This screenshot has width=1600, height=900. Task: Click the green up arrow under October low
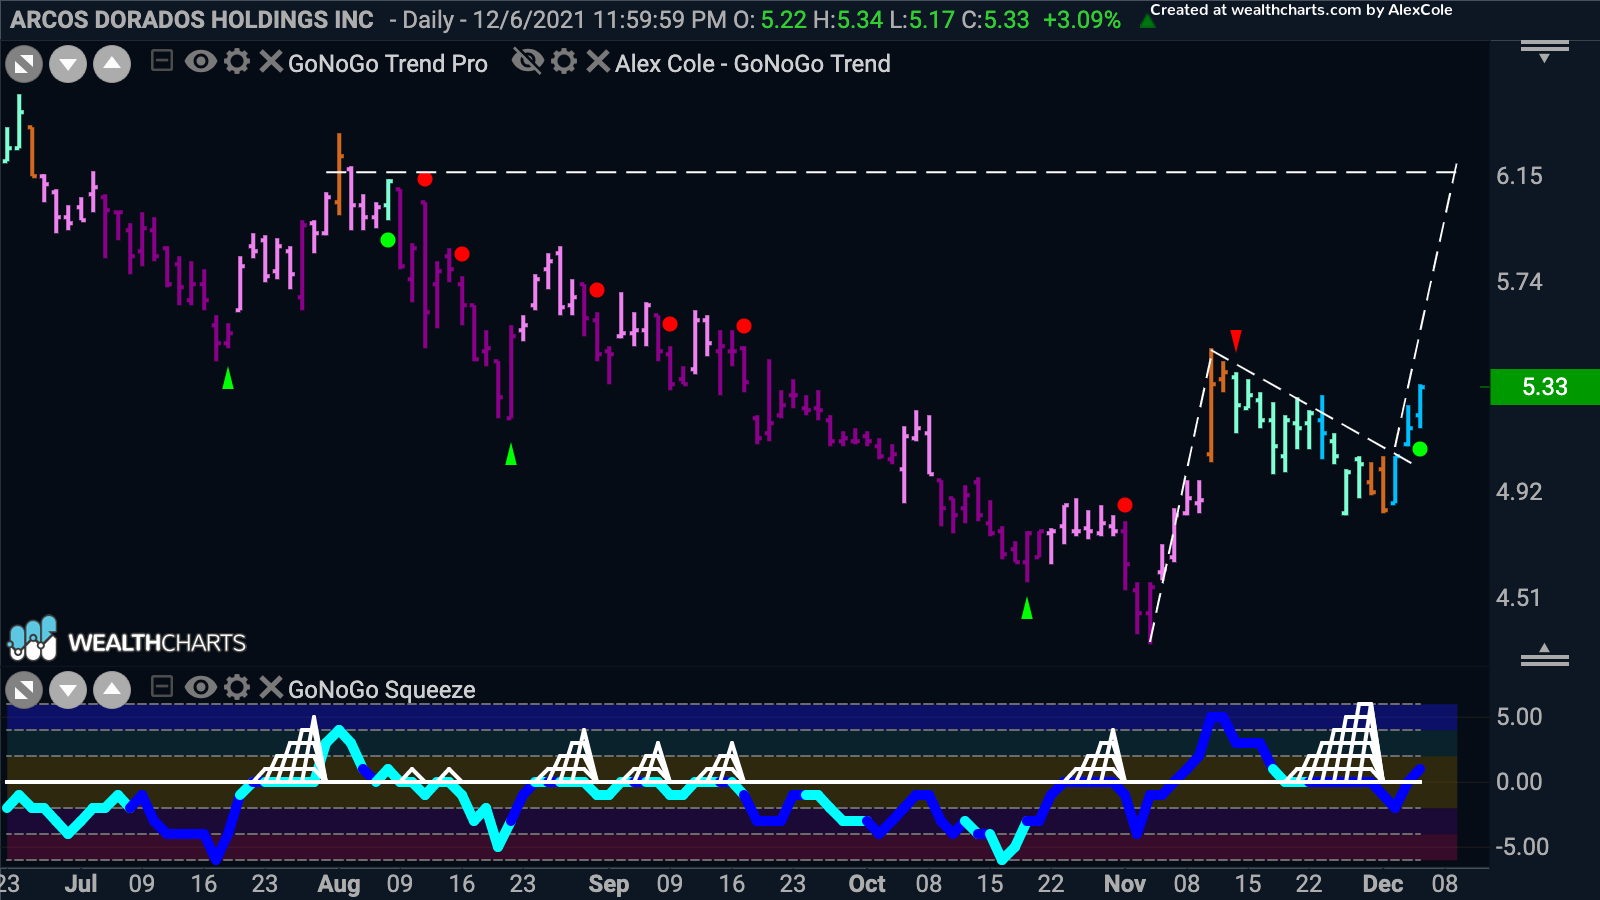pyautogui.click(x=1027, y=608)
